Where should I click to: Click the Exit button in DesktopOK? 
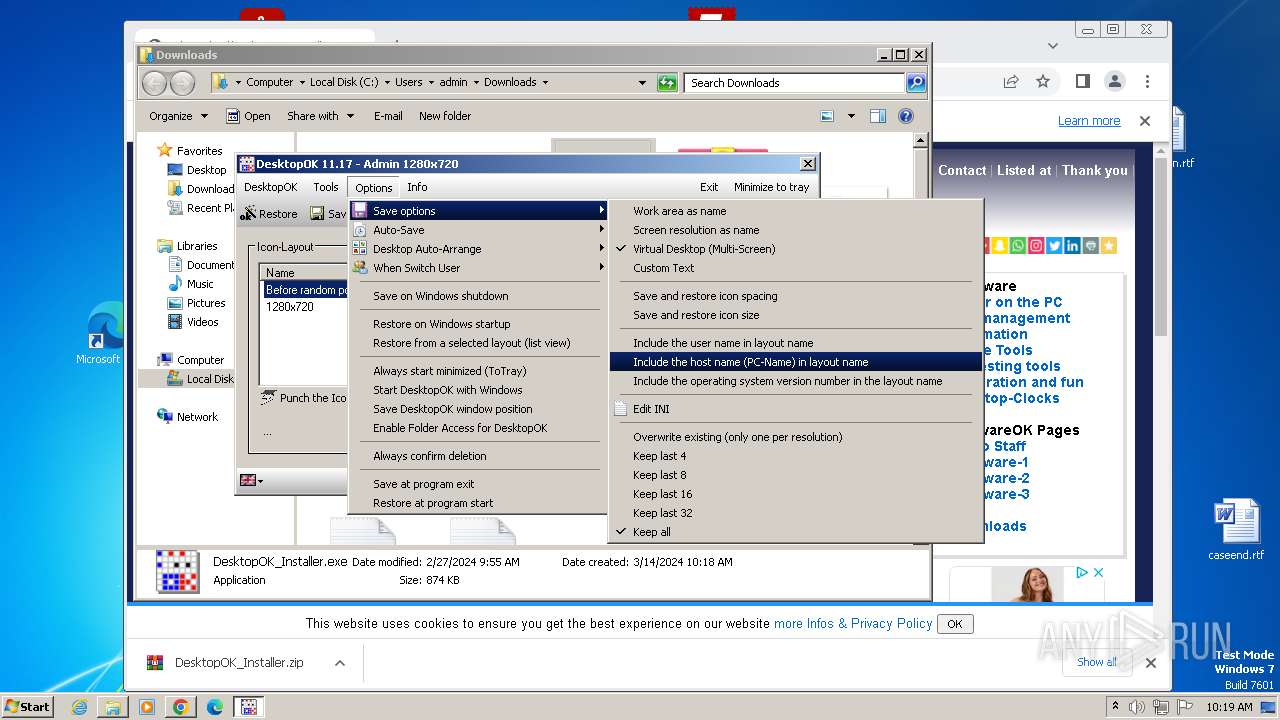pyautogui.click(x=709, y=187)
